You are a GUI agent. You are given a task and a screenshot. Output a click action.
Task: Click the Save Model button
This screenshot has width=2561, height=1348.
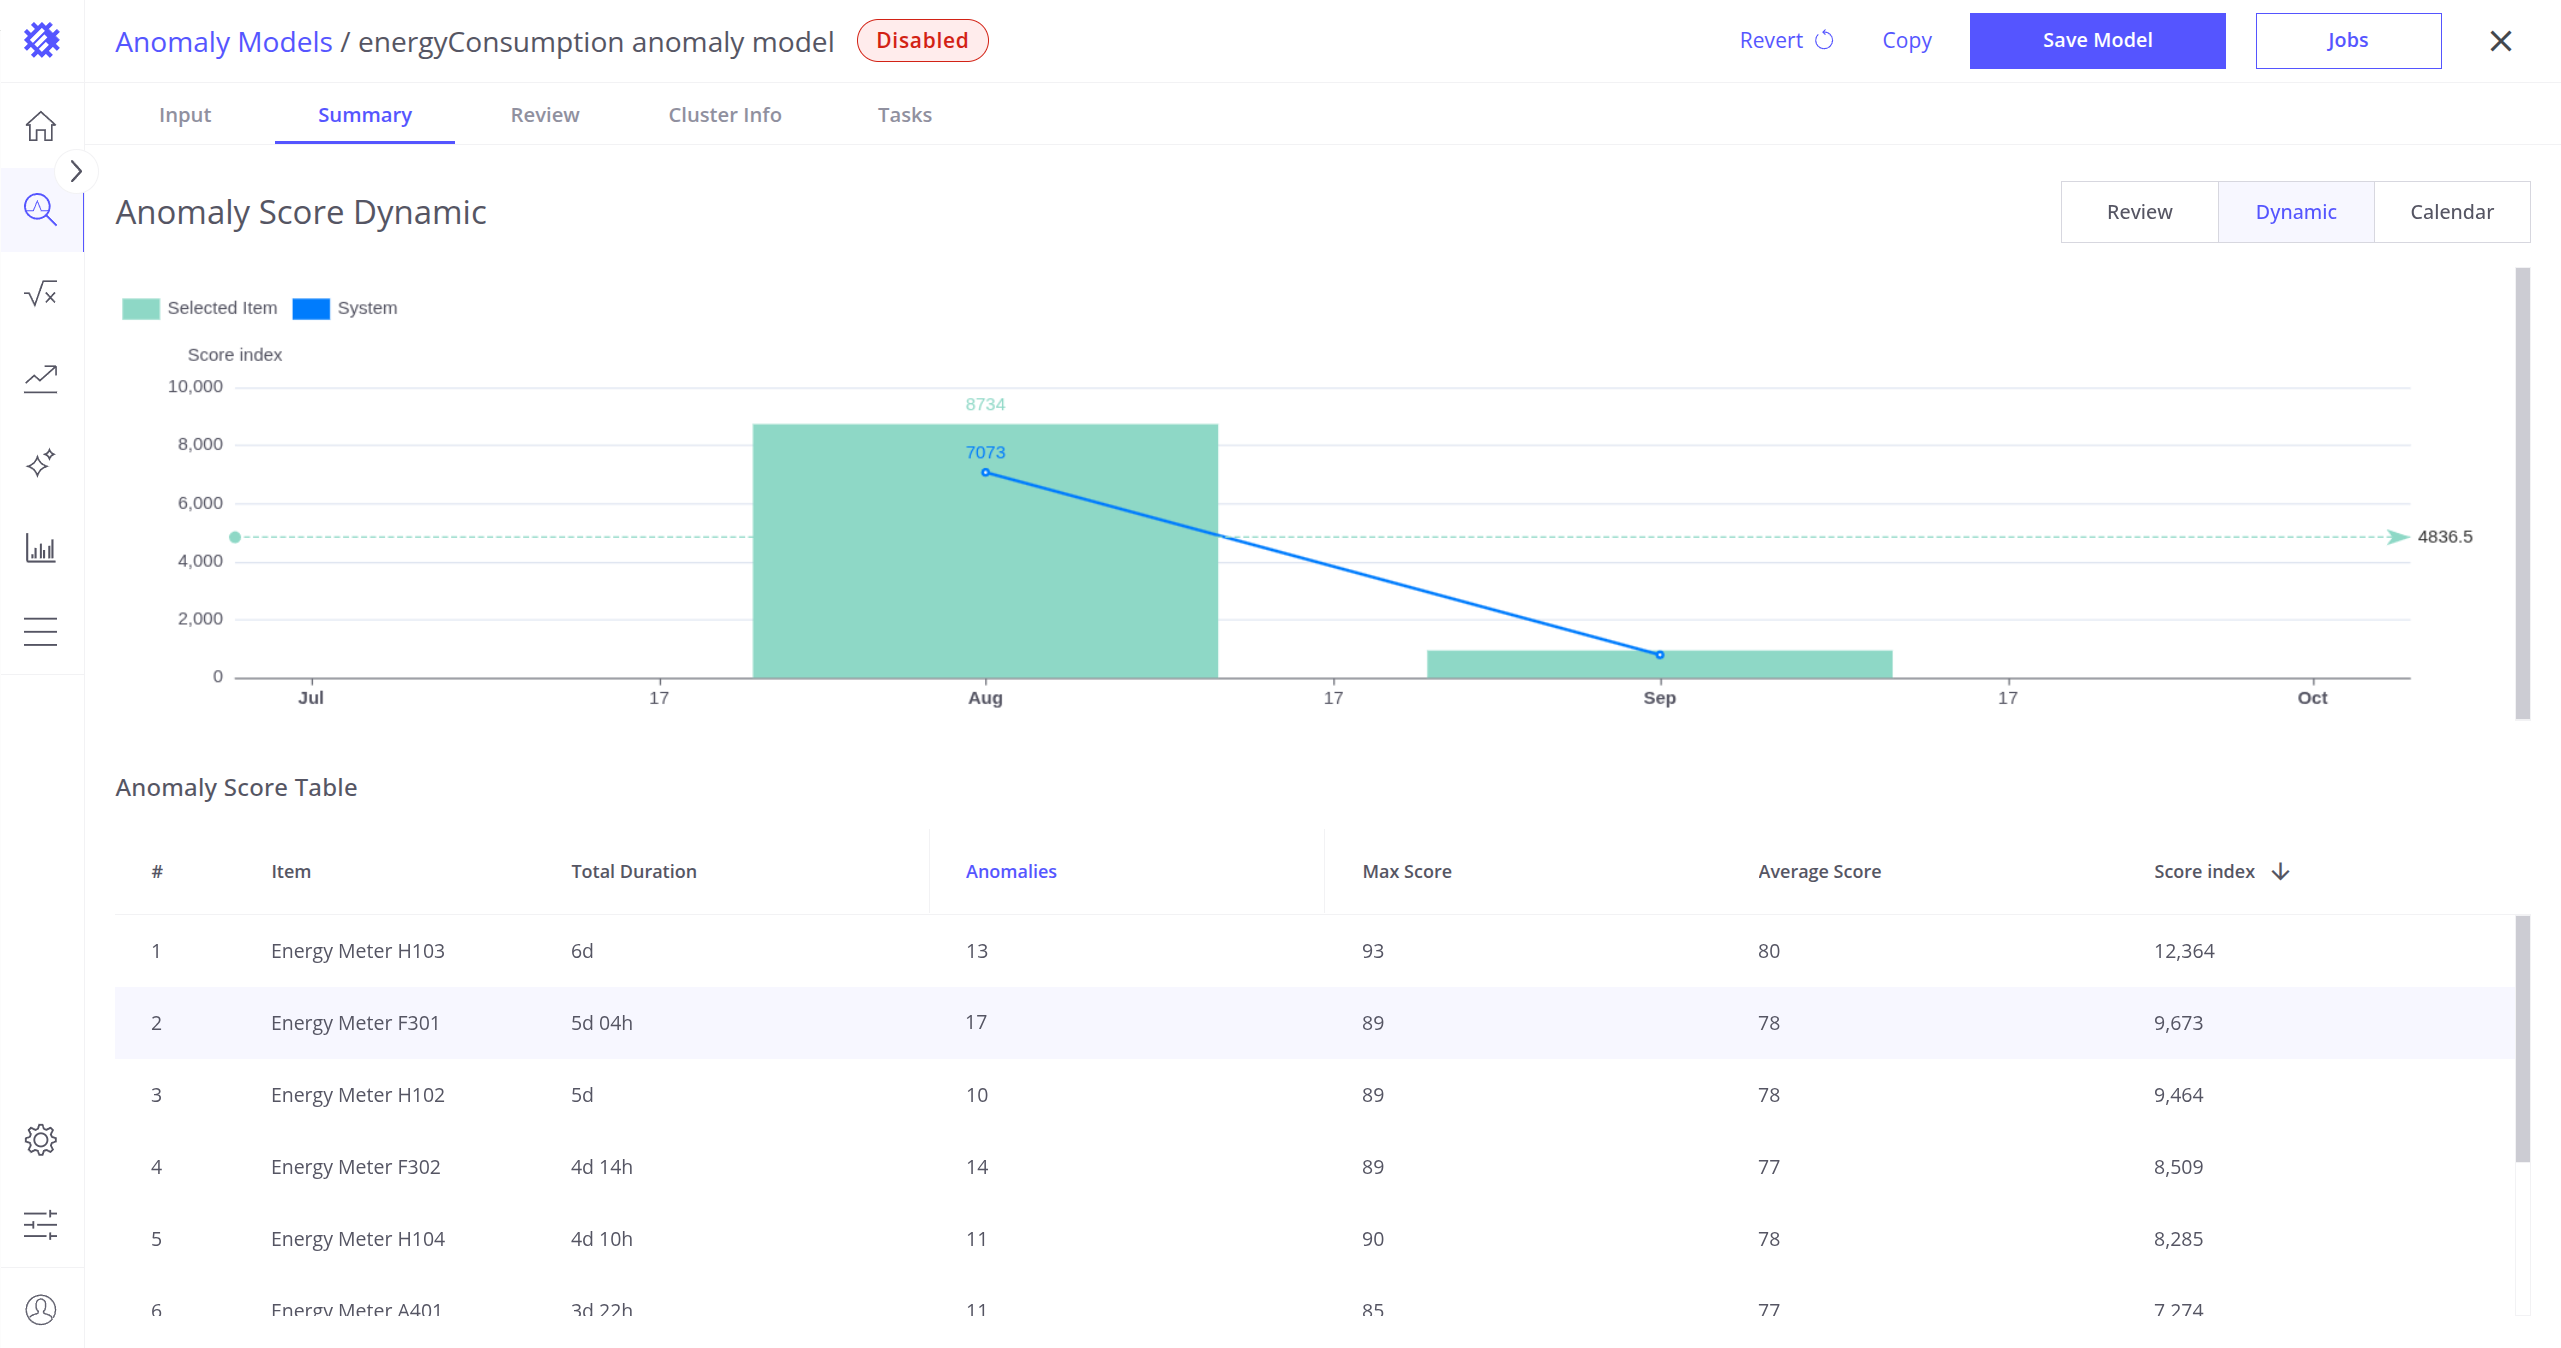tap(2097, 41)
